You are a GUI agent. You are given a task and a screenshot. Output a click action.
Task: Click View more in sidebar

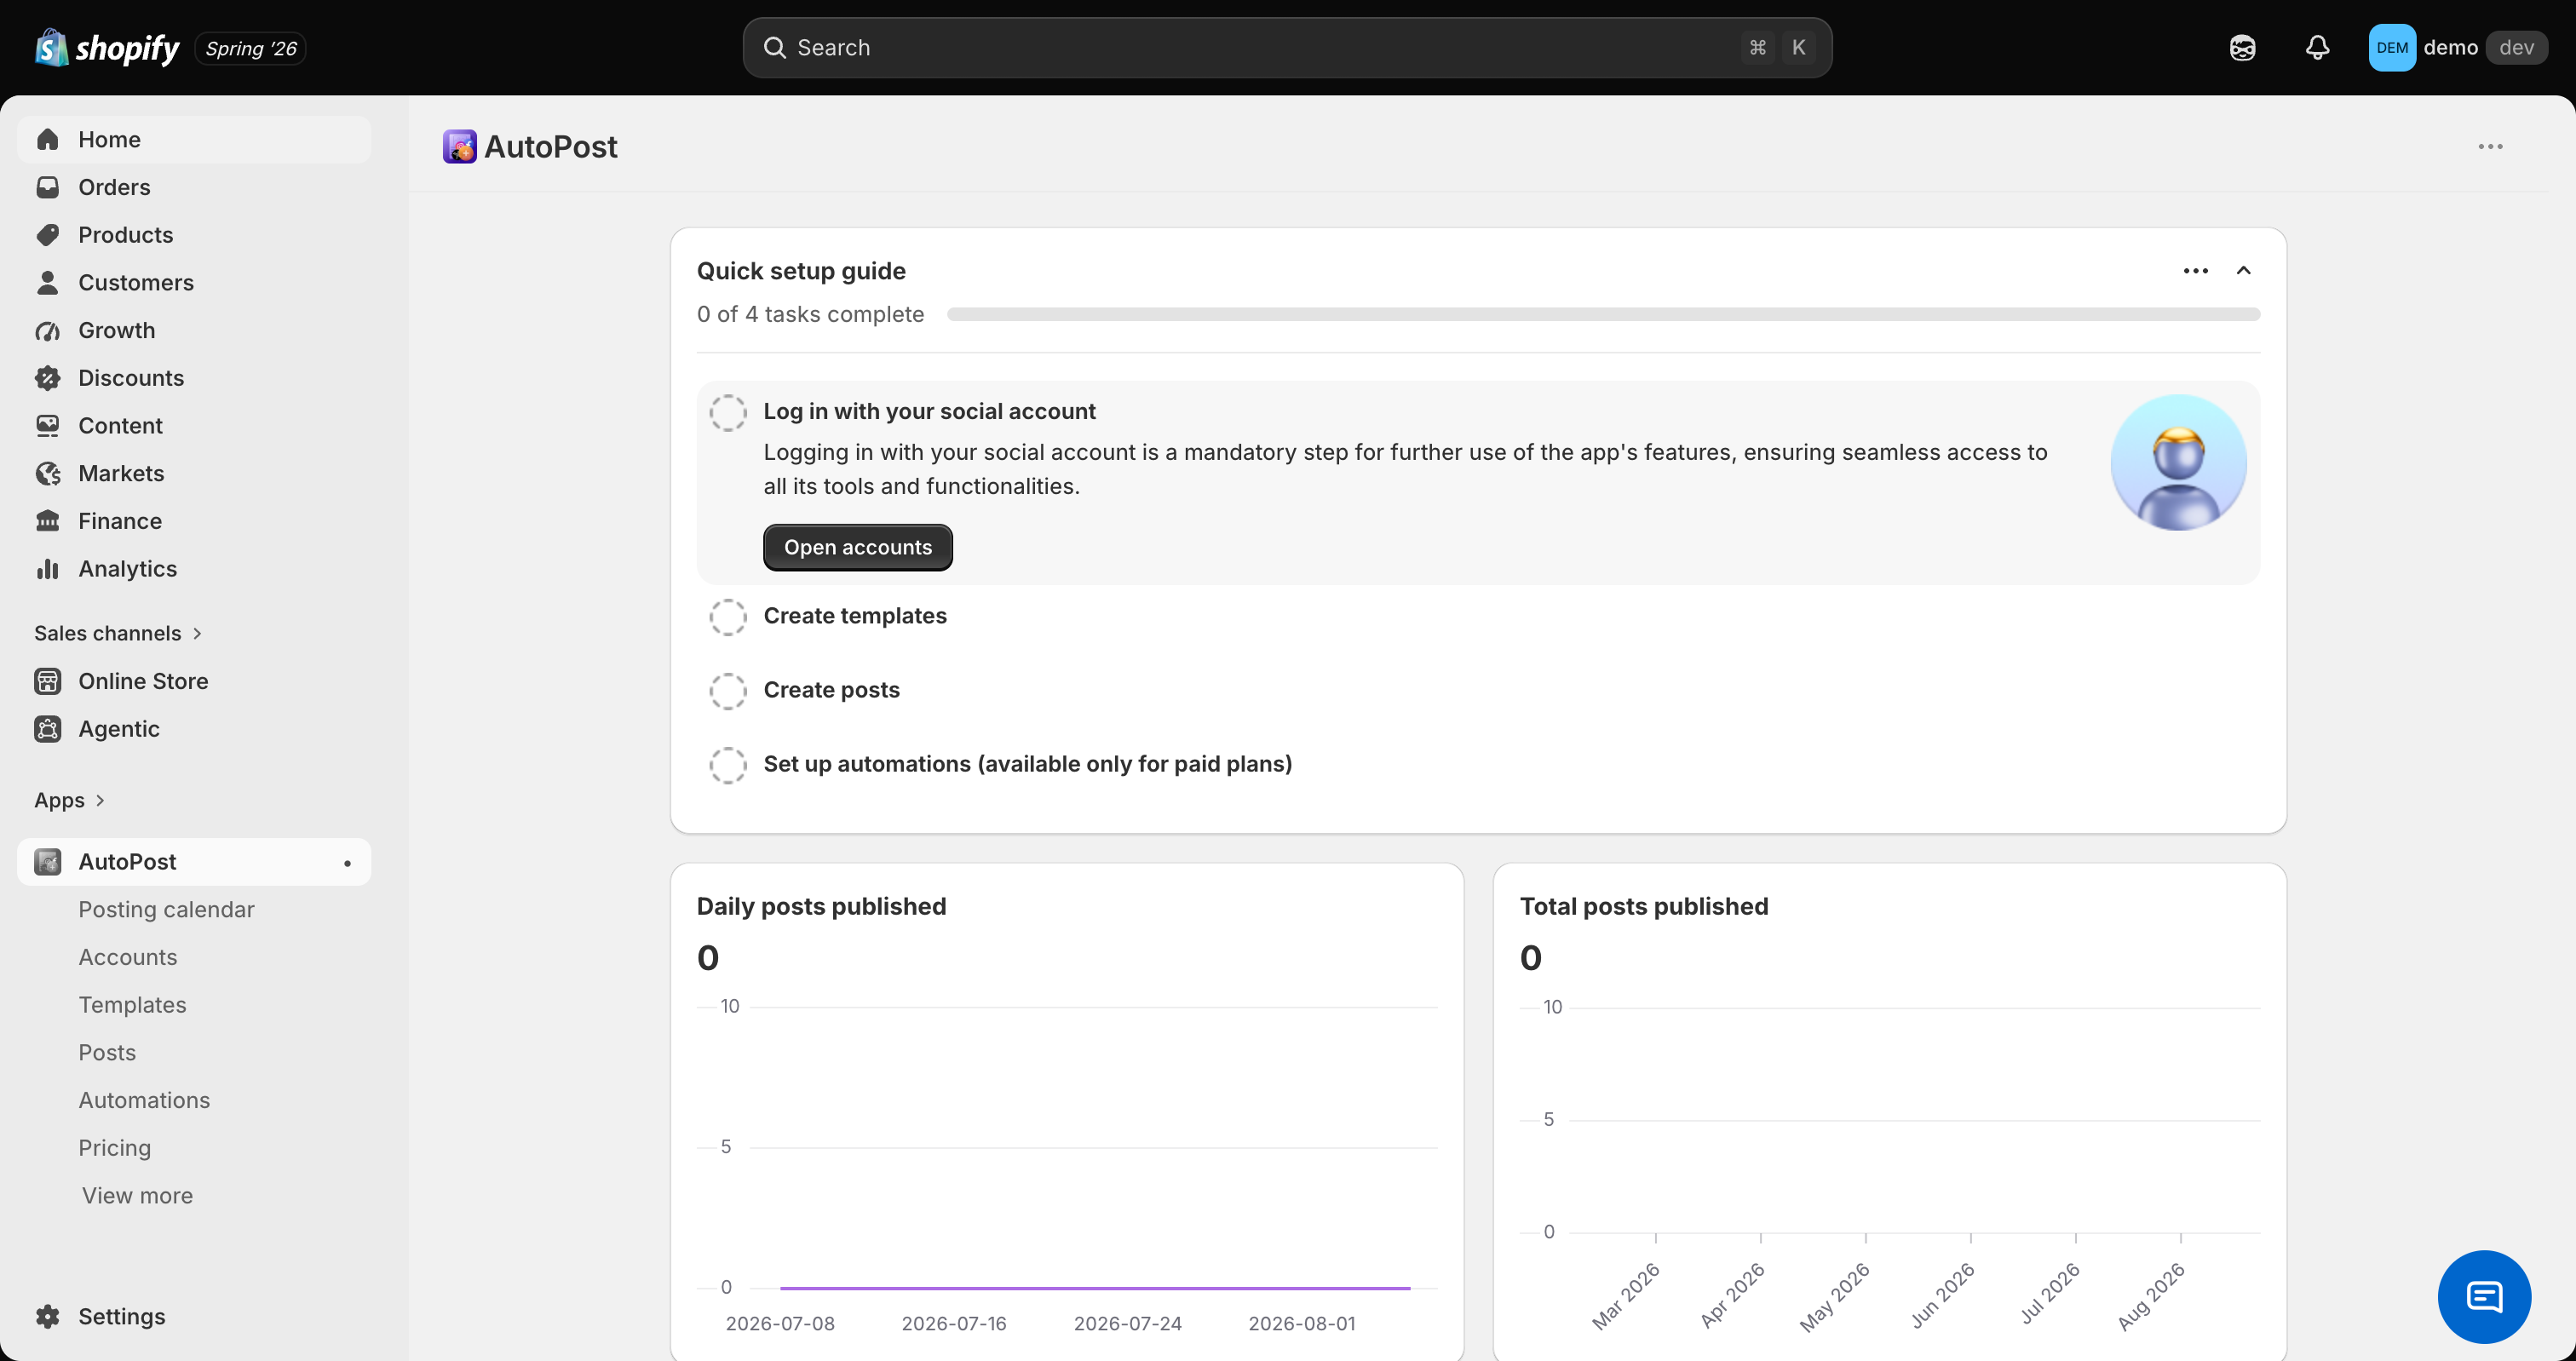tap(137, 1195)
